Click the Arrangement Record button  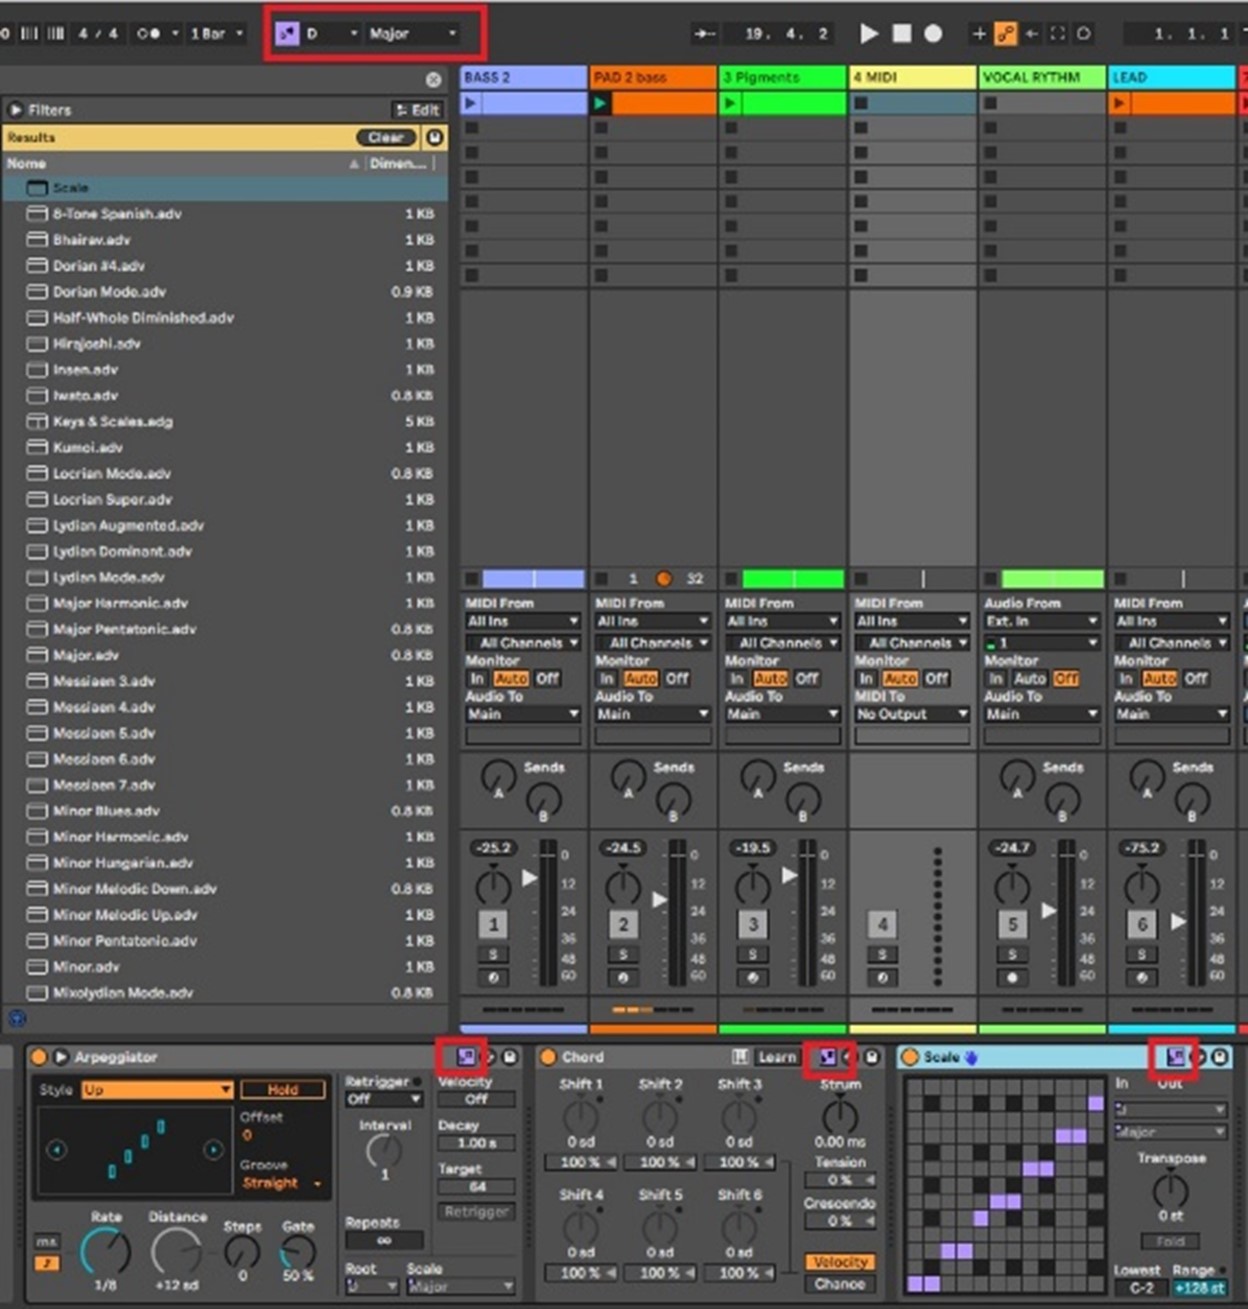pos(933,34)
